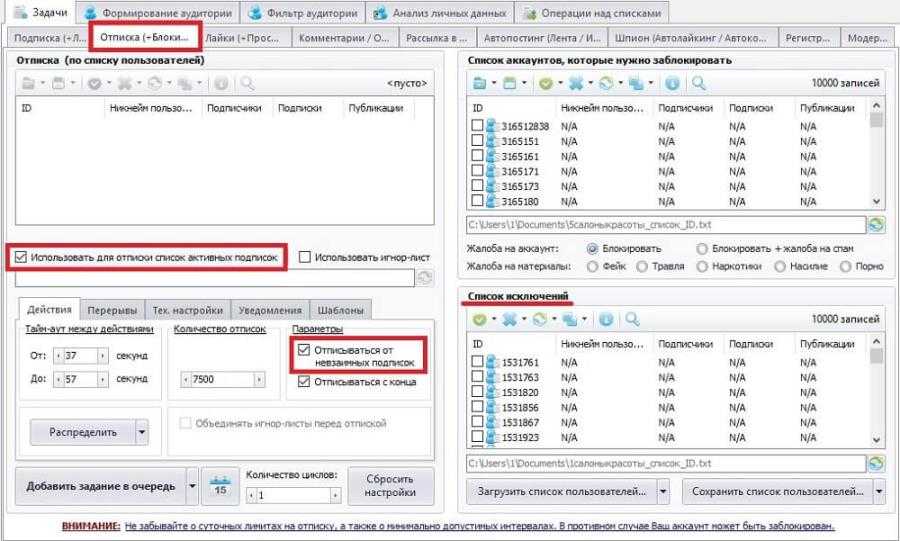Click the green checkmark icon in the exclusions toolbar
The image size is (900, 541).
pos(480,319)
